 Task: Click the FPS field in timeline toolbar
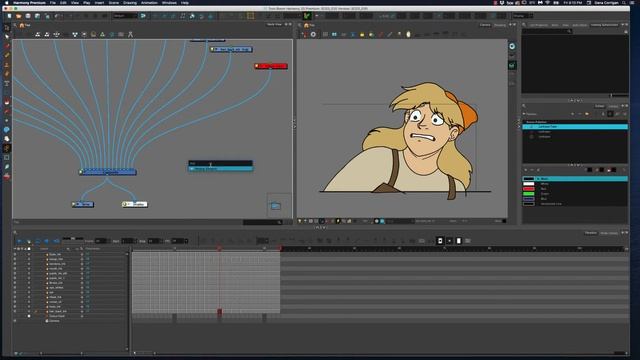coord(179,241)
